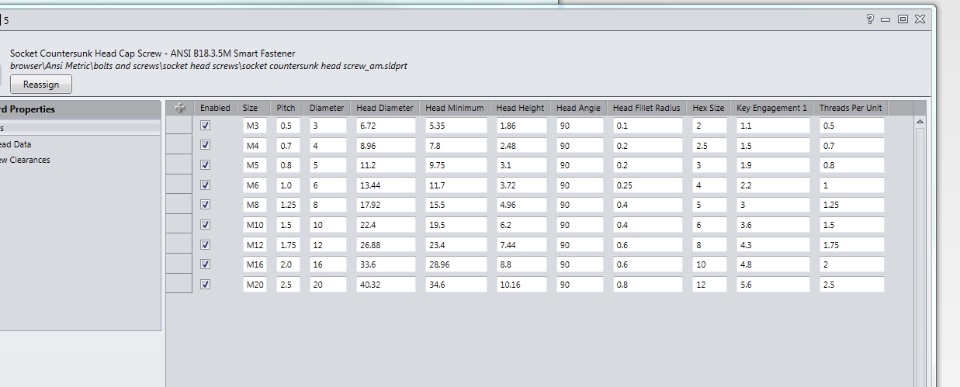The height and width of the screenshot is (387, 960).
Task: Edit Pitch field showing 1.75
Action: [288, 245]
